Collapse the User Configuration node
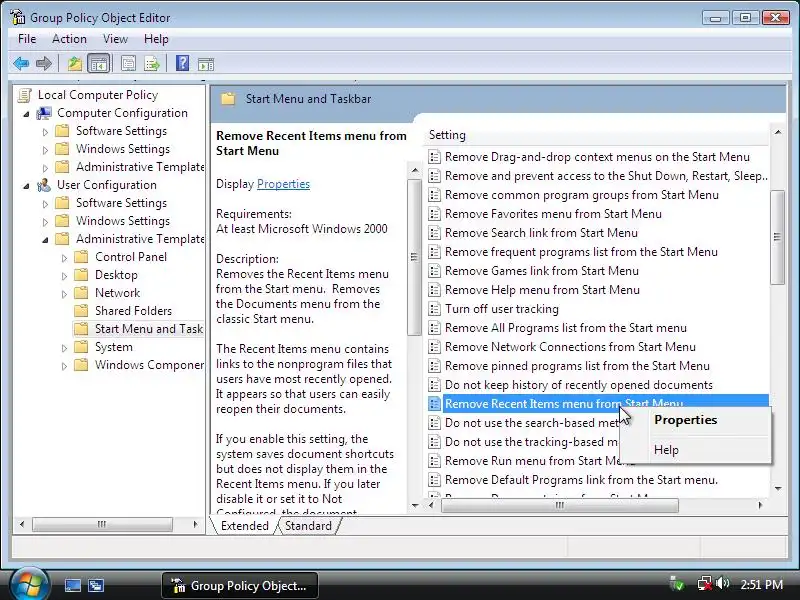 [x=27, y=186]
